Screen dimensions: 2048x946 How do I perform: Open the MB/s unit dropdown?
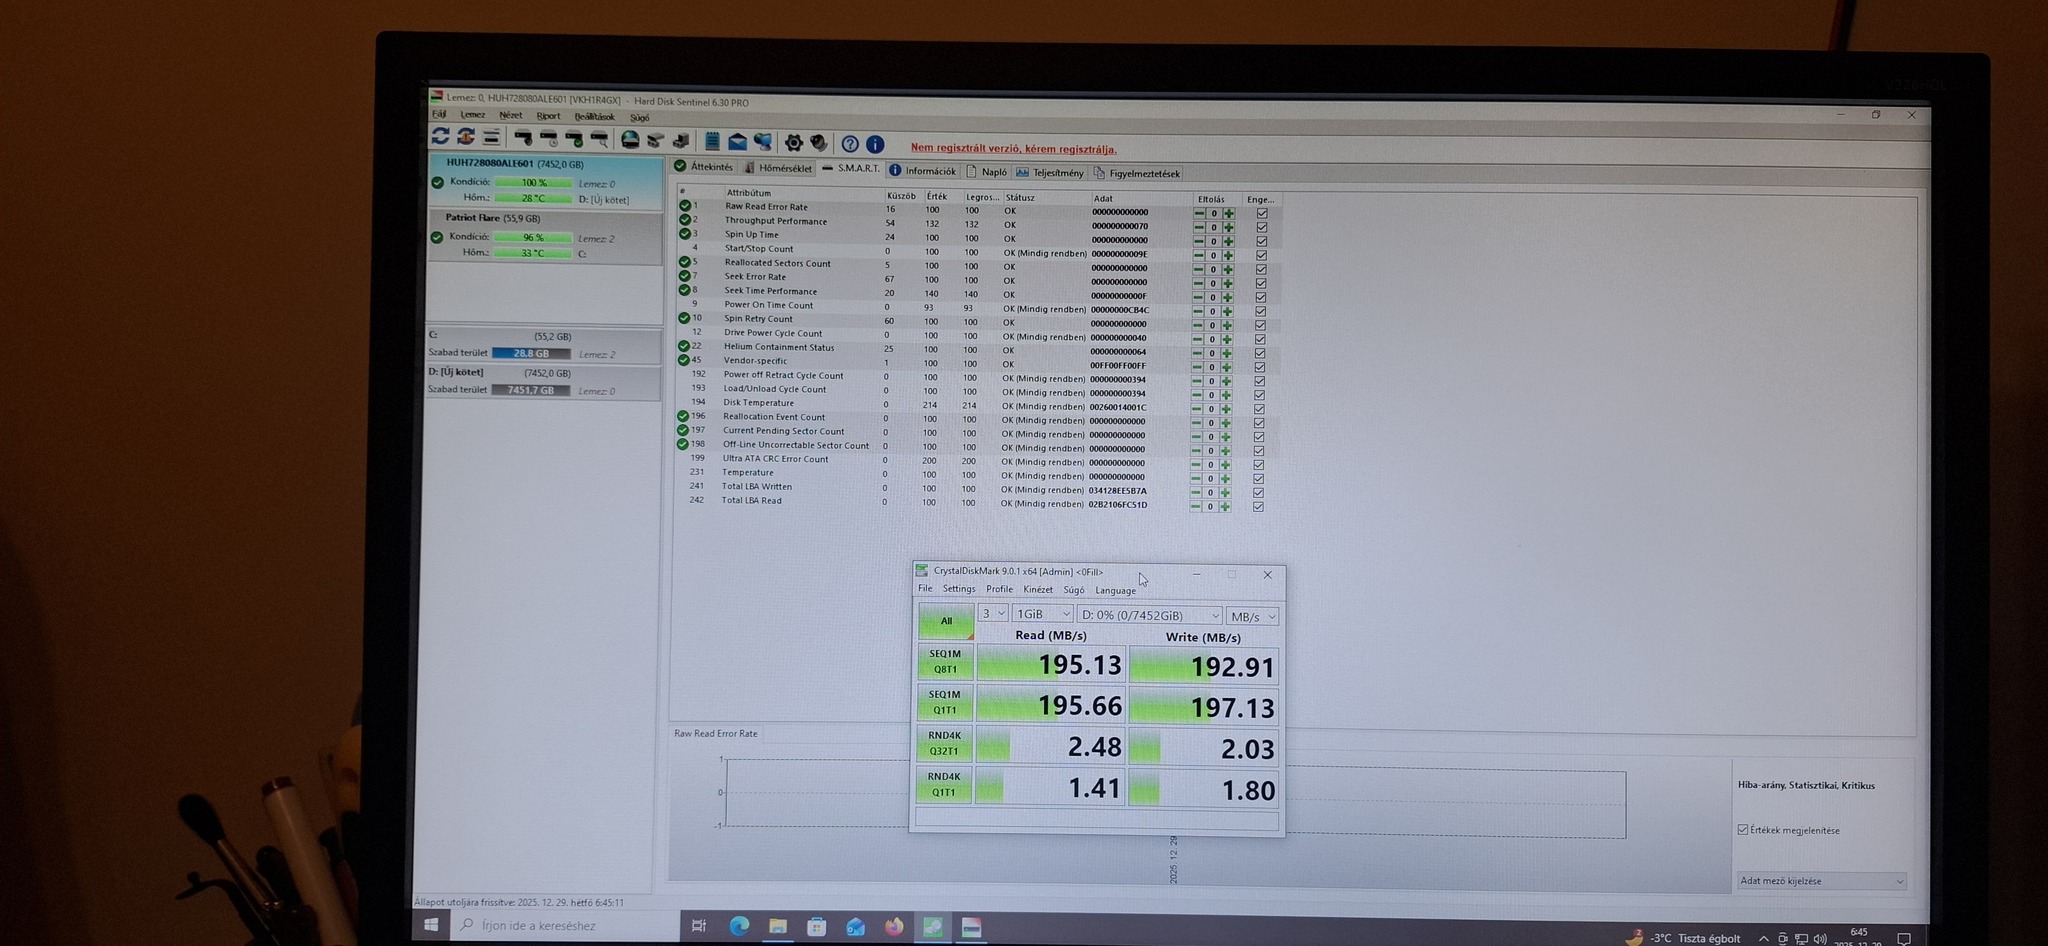point(1253,617)
